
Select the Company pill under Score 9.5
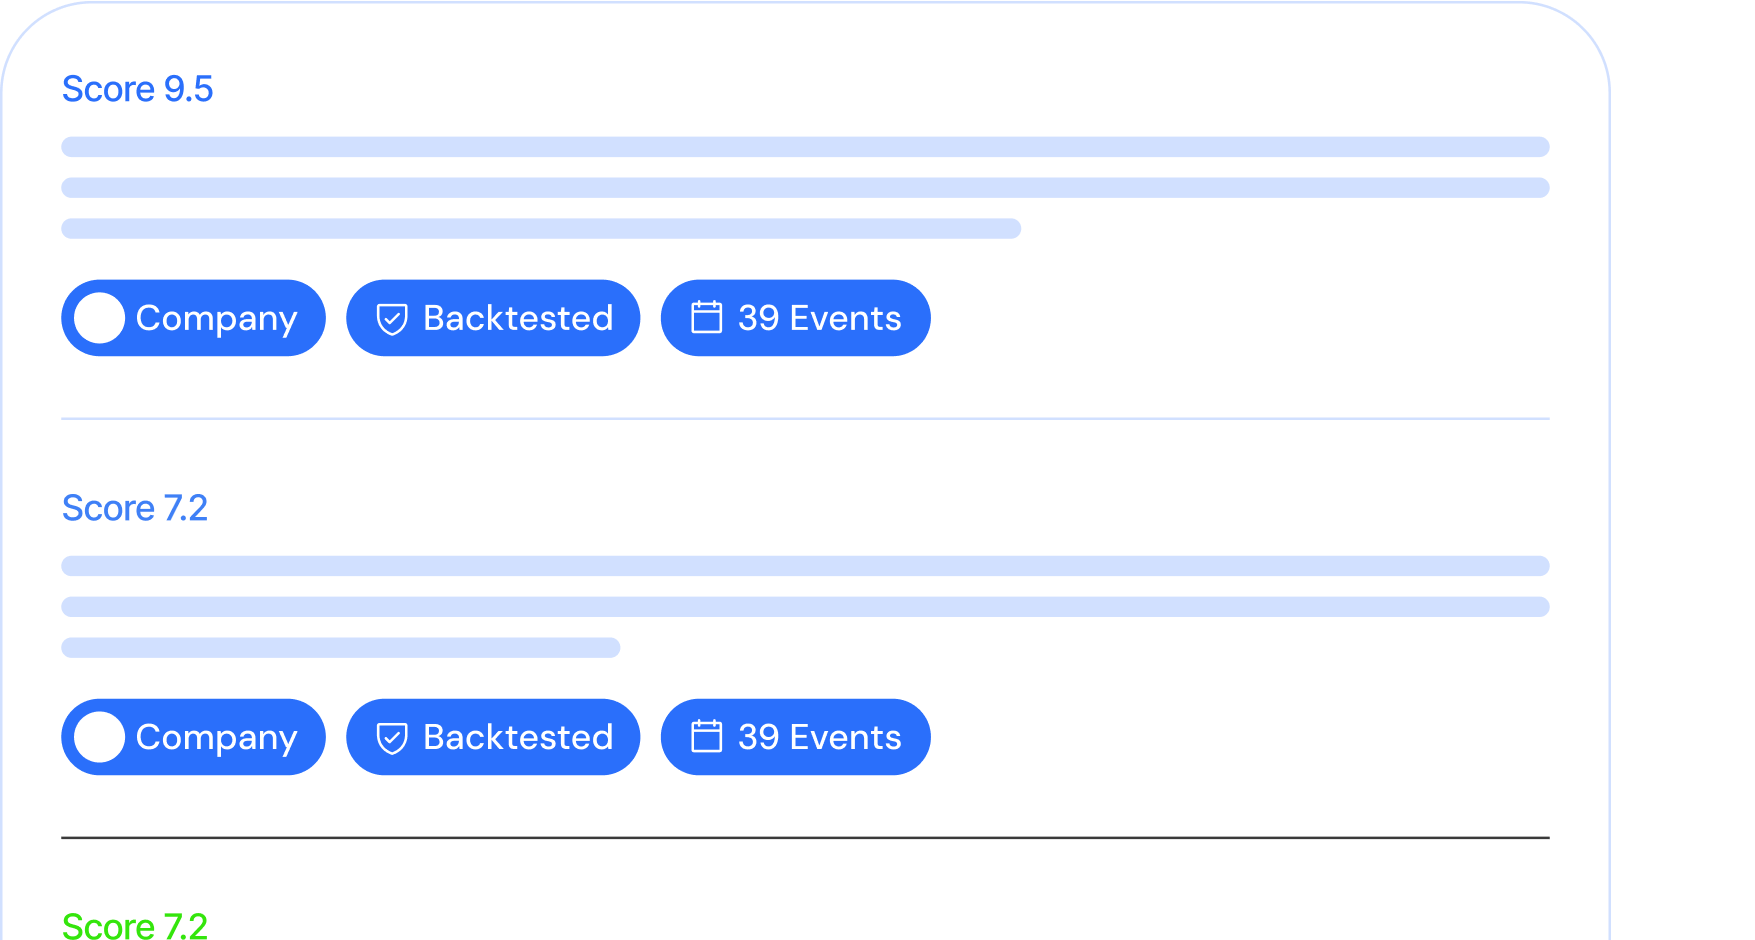(x=193, y=318)
